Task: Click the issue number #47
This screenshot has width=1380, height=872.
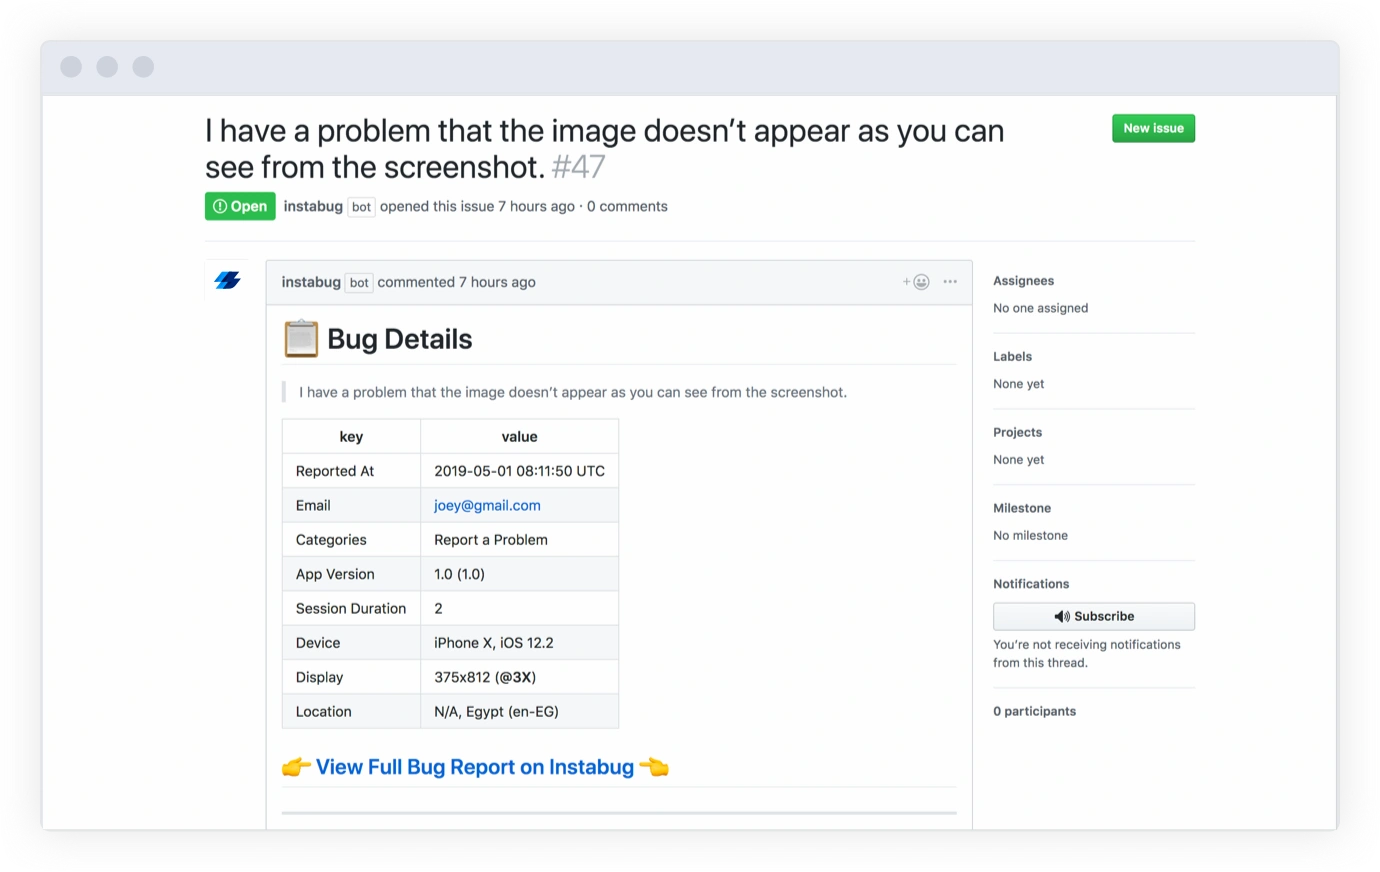Action: [x=578, y=167]
